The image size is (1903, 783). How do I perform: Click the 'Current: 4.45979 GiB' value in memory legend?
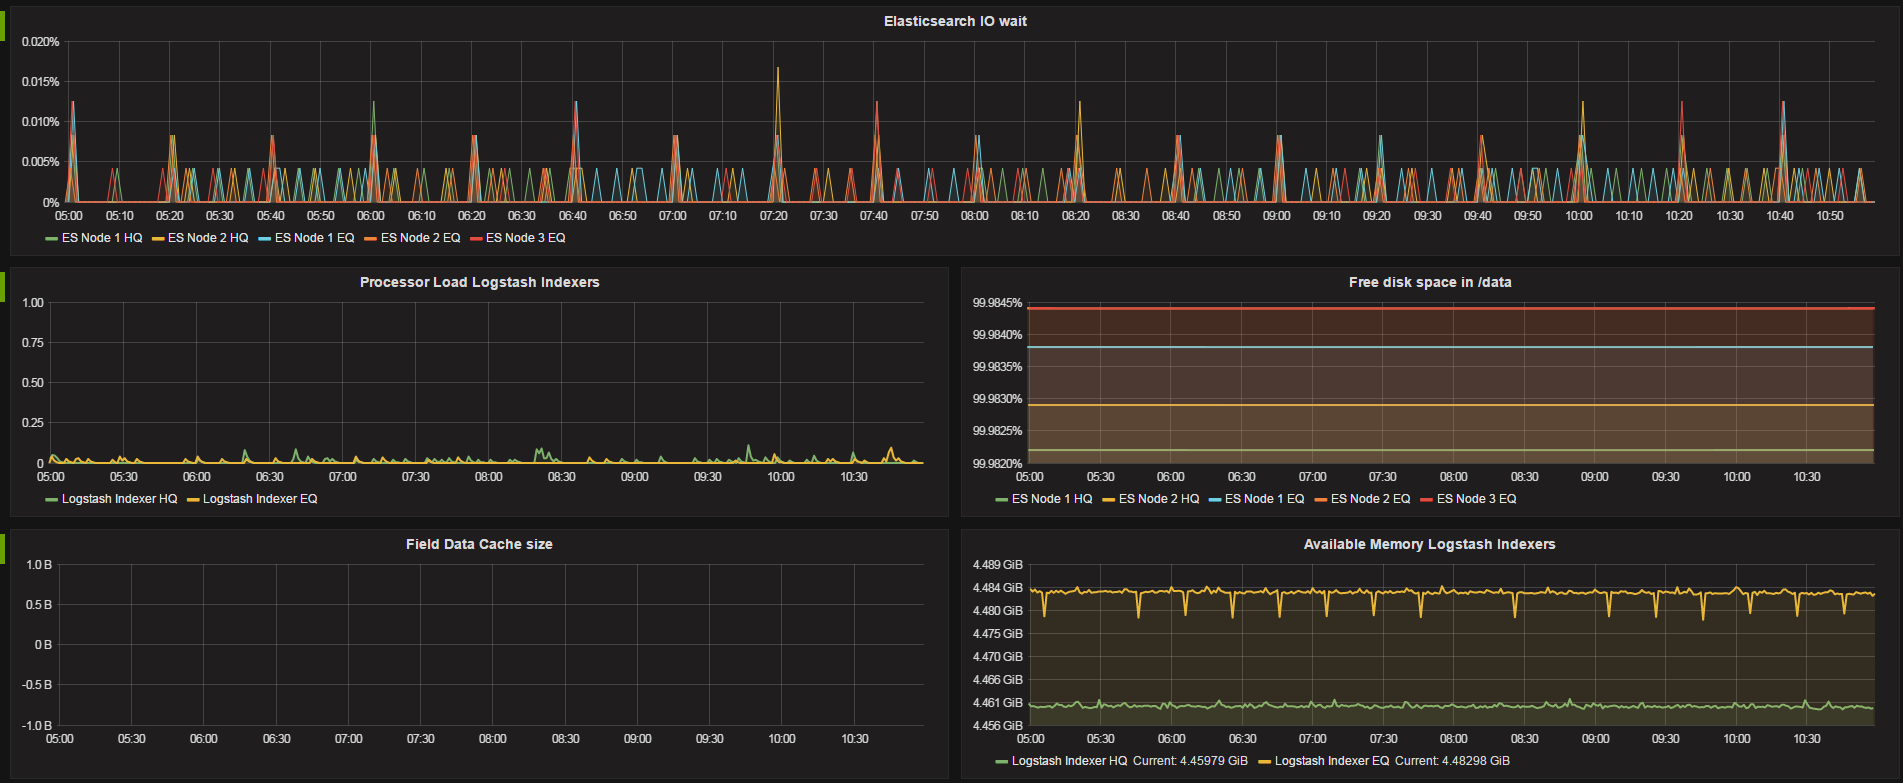(x=1190, y=761)
